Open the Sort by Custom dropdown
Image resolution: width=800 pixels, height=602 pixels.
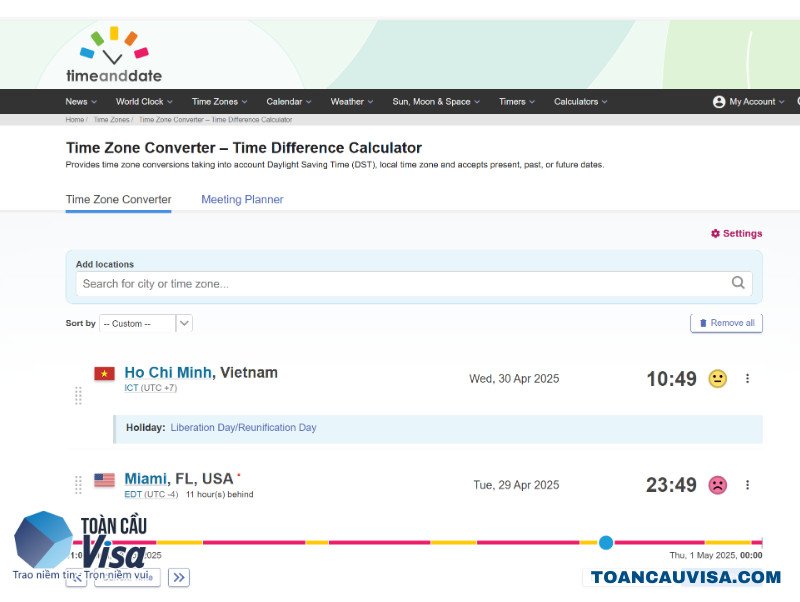point(146,323)
